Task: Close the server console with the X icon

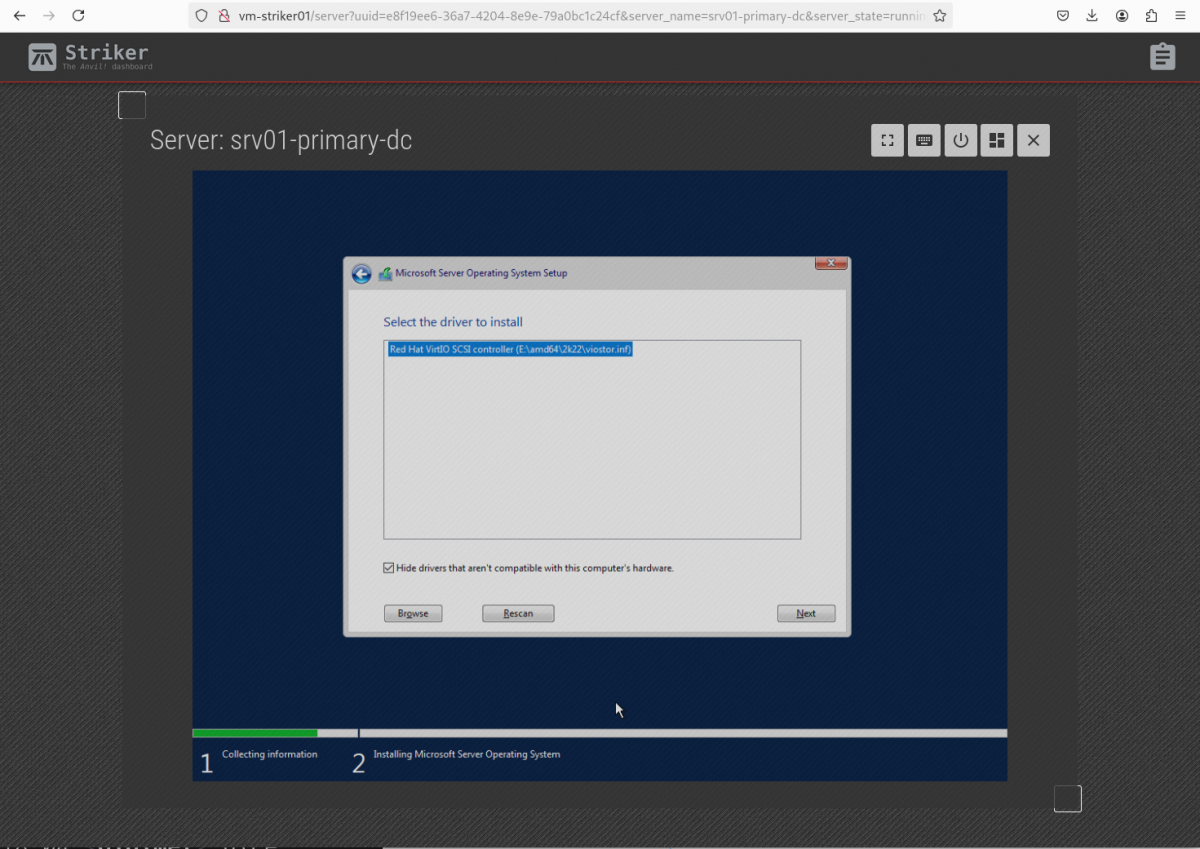Action: pyautogui.click(x=1033, y=141)
